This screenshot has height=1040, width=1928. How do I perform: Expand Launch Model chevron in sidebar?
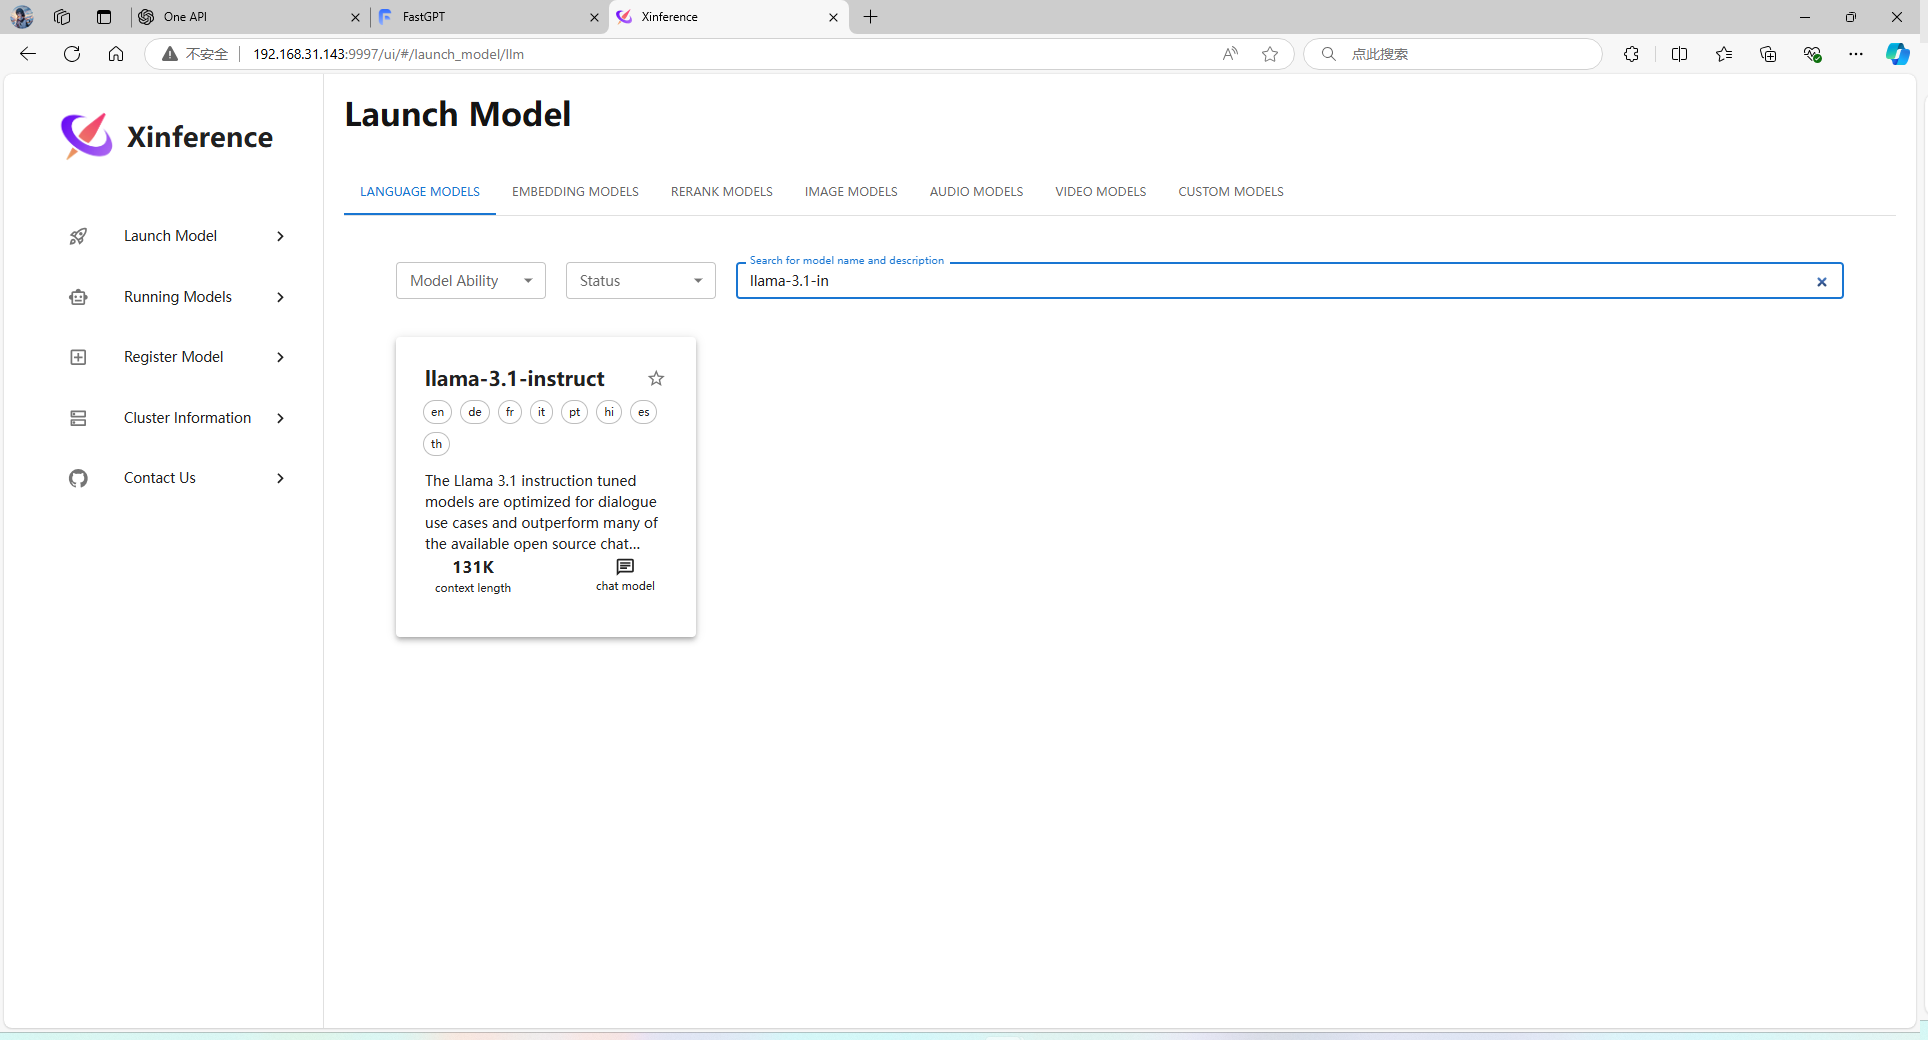[x=280, y=236]
